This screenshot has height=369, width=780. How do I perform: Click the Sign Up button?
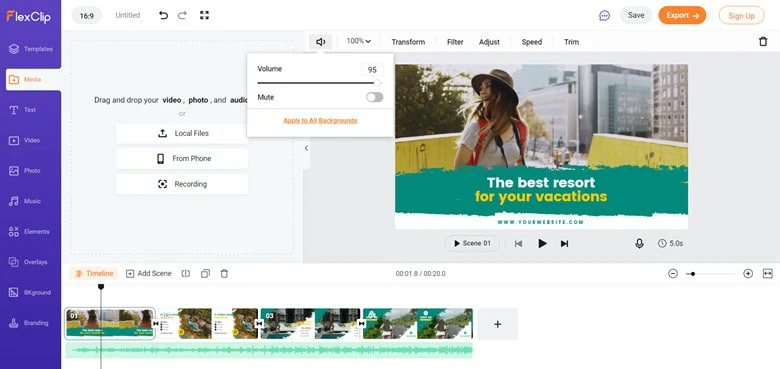pos(741,15)
